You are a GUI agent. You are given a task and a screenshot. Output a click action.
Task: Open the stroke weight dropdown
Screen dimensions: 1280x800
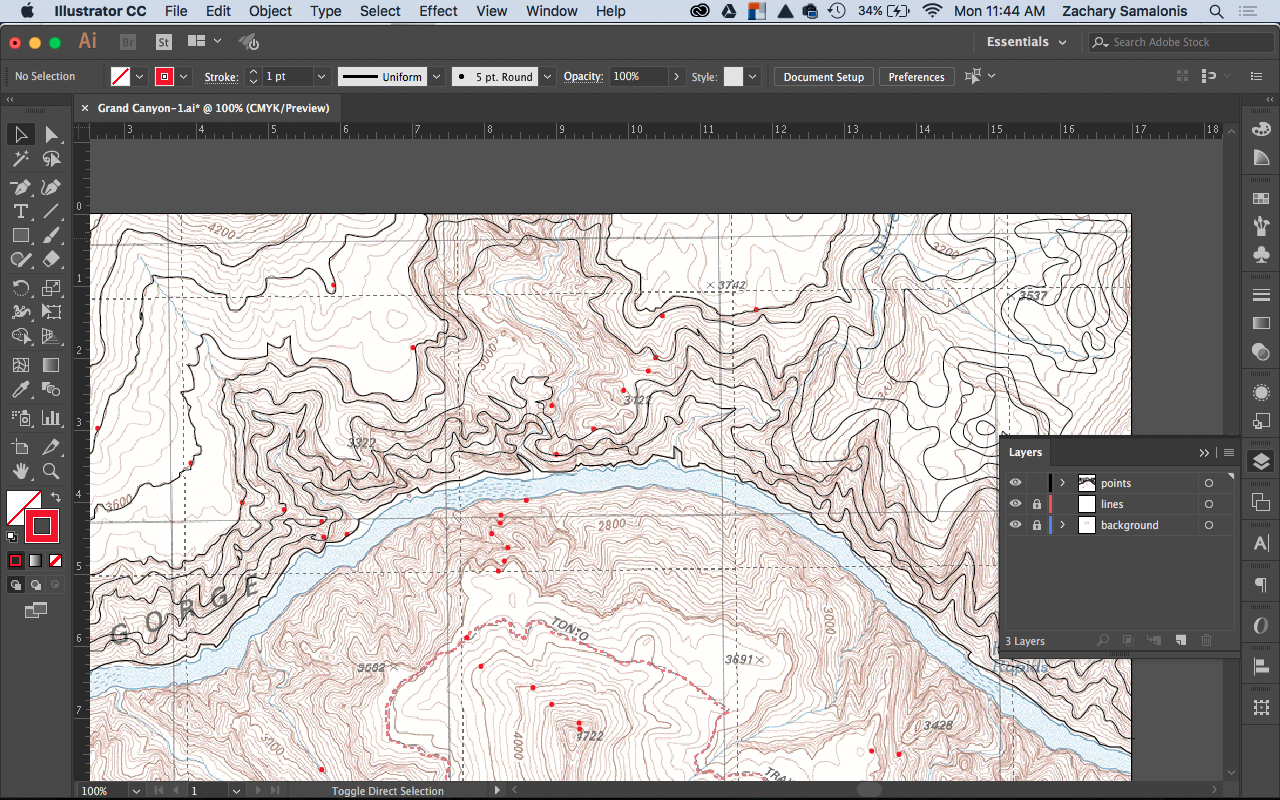(321, 76)
